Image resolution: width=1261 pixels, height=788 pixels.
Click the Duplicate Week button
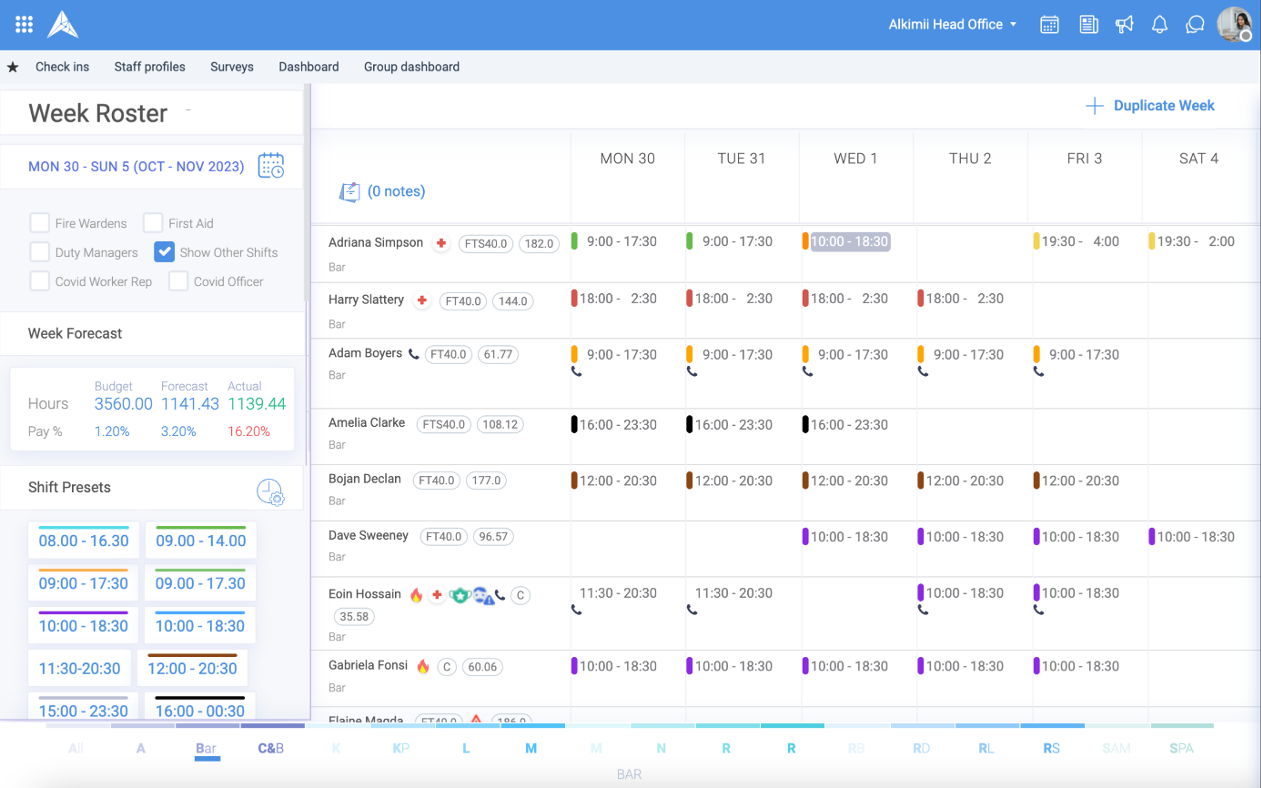[x=1151, y=106]
